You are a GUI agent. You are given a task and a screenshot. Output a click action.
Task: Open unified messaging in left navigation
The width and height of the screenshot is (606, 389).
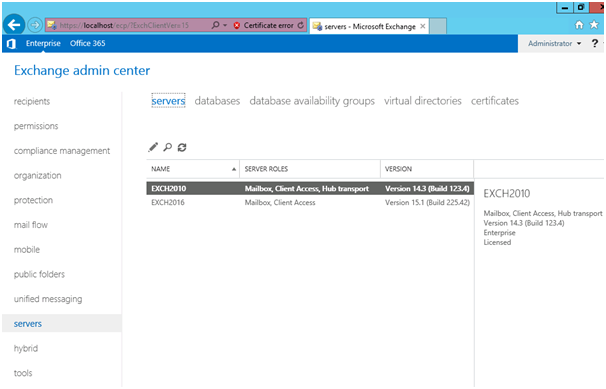48,299
